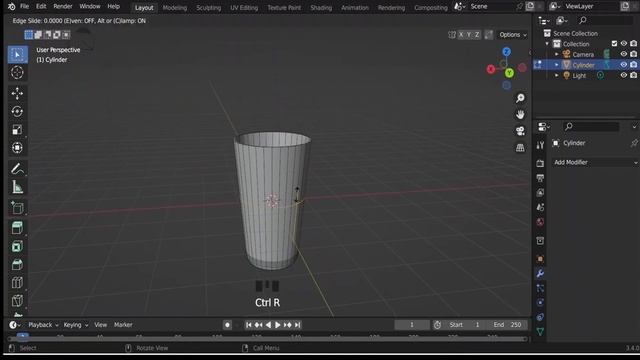Click the End frame 250 field
This screenshot has width=640, height=360.
(x=507, y=325)
